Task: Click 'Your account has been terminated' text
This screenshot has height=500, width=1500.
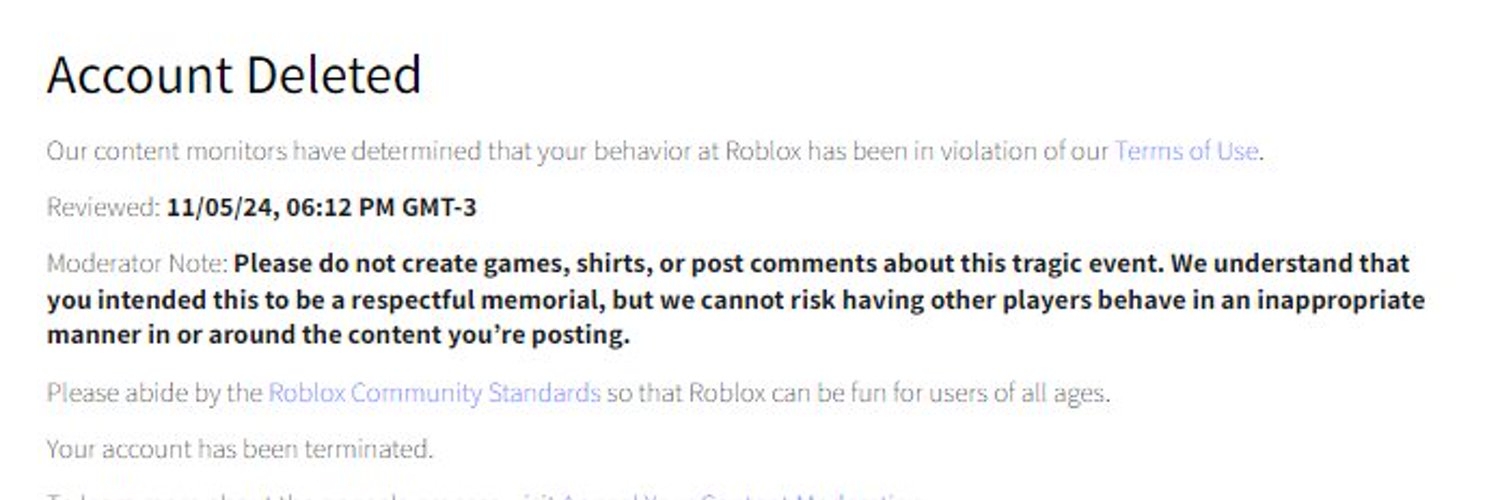Action: [240, 449]
